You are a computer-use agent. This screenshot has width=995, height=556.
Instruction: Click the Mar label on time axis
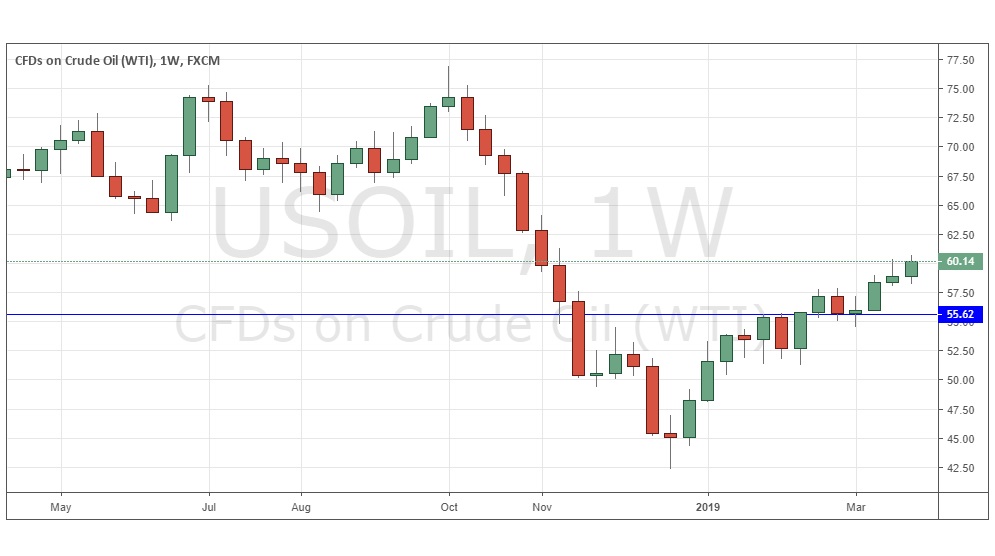tap(856, 507)
